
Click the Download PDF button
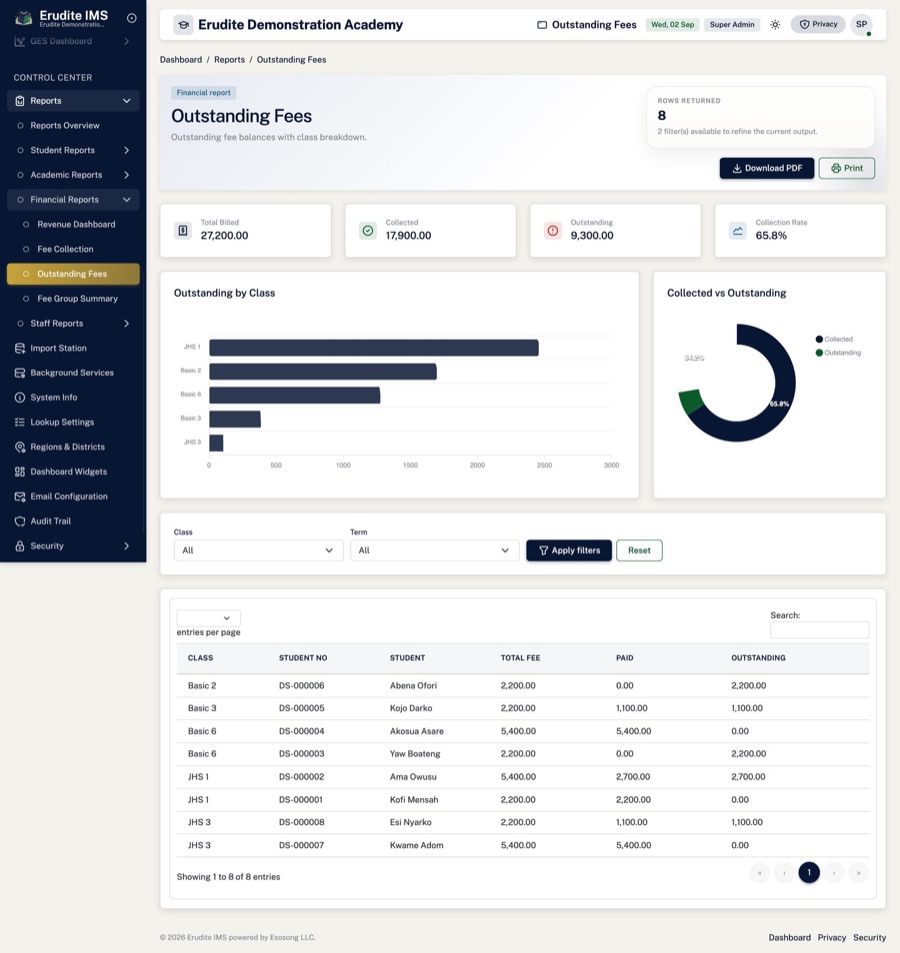point(767,168)
